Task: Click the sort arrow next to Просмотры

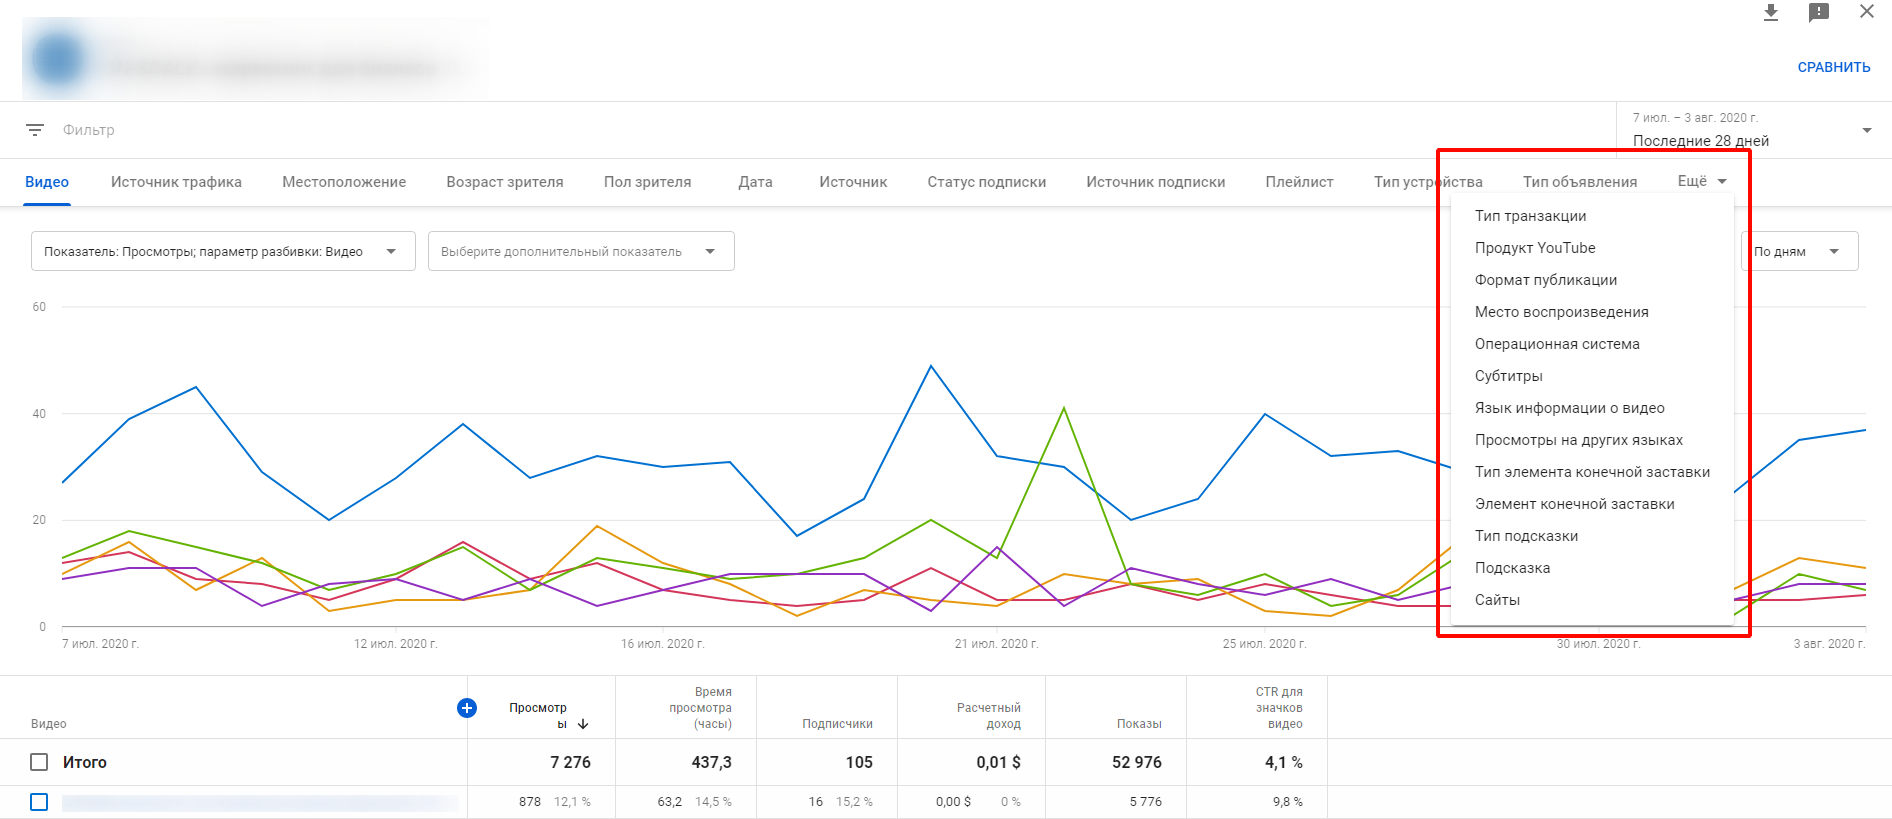Action: (x=583, y=724)
